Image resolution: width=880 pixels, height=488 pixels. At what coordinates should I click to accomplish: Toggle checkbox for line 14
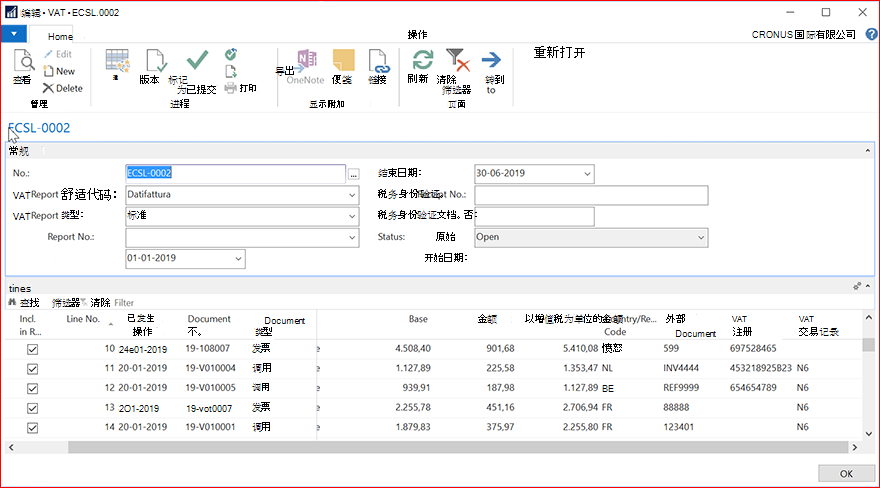[33, 428]
